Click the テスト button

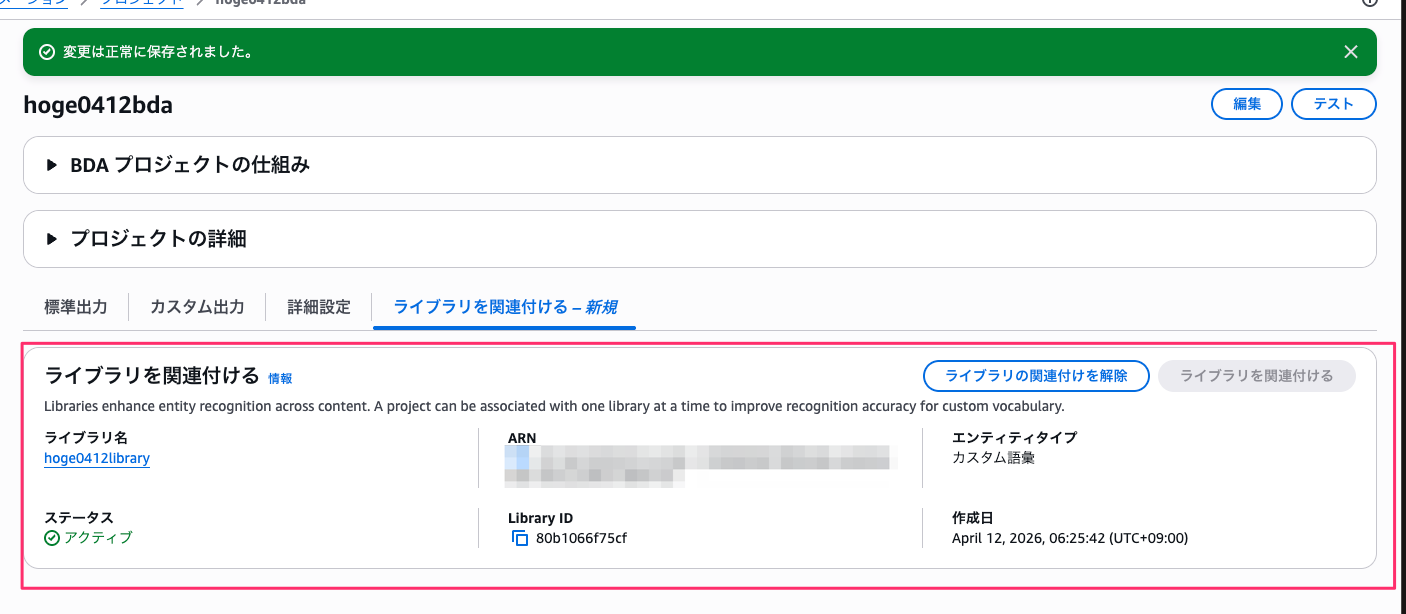pos(1333,104)
